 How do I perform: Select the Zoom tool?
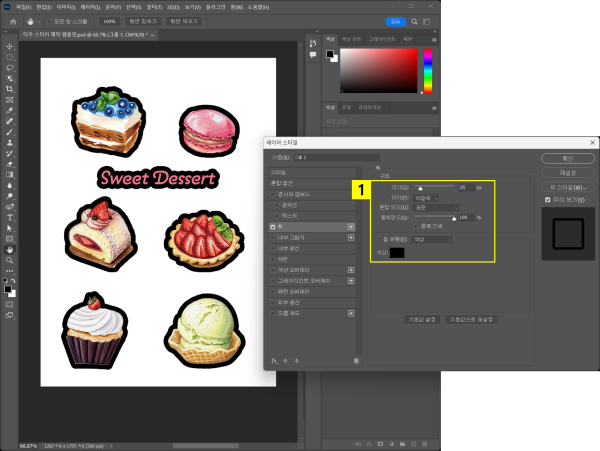pyautogui.click(x=10, y=261)
